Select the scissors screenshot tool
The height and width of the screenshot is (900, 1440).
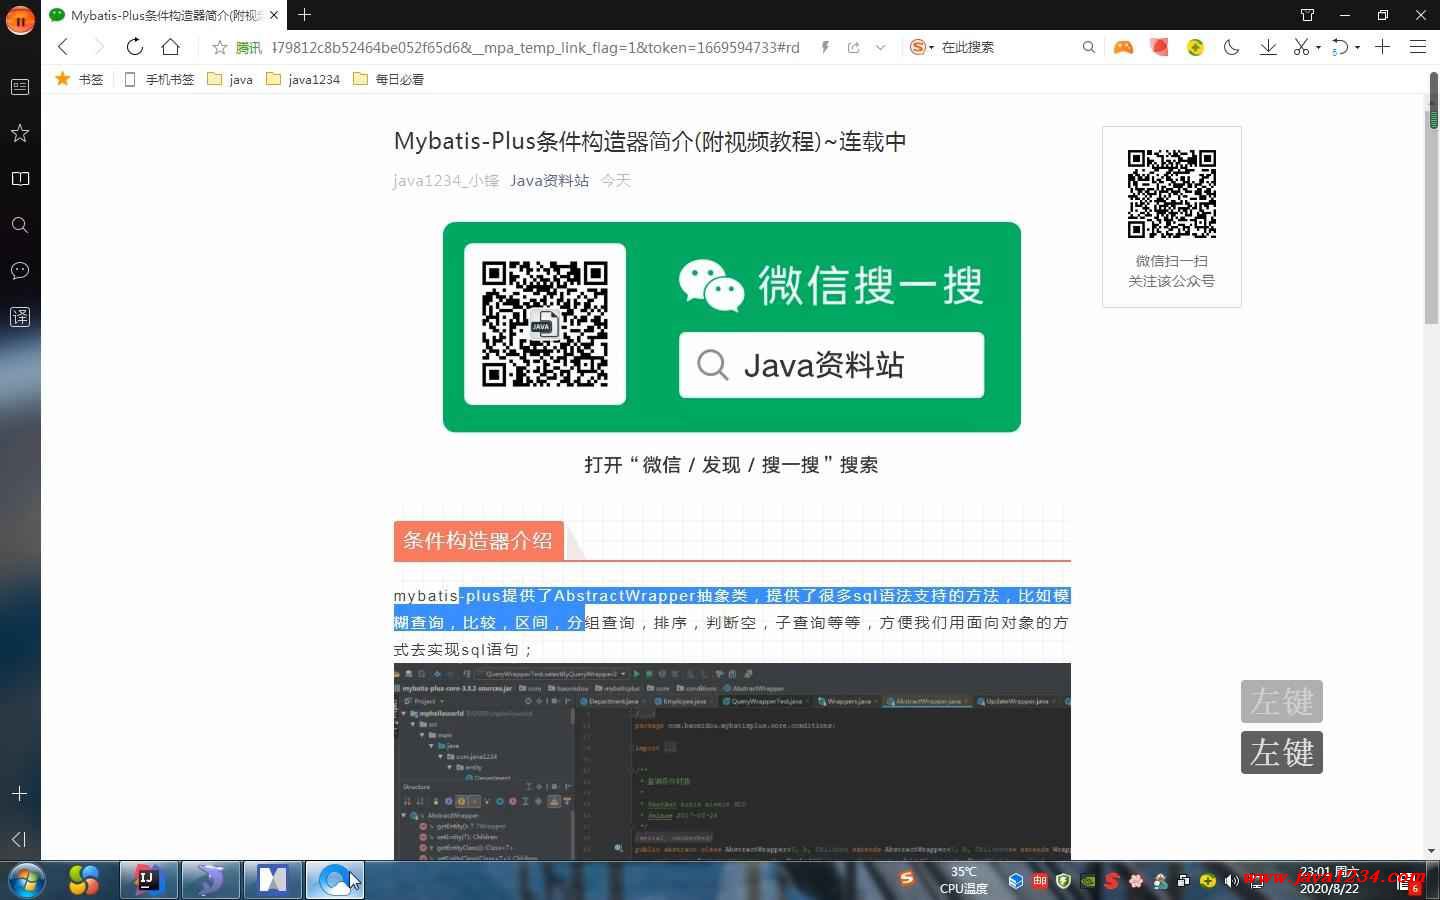[1301, 47]
